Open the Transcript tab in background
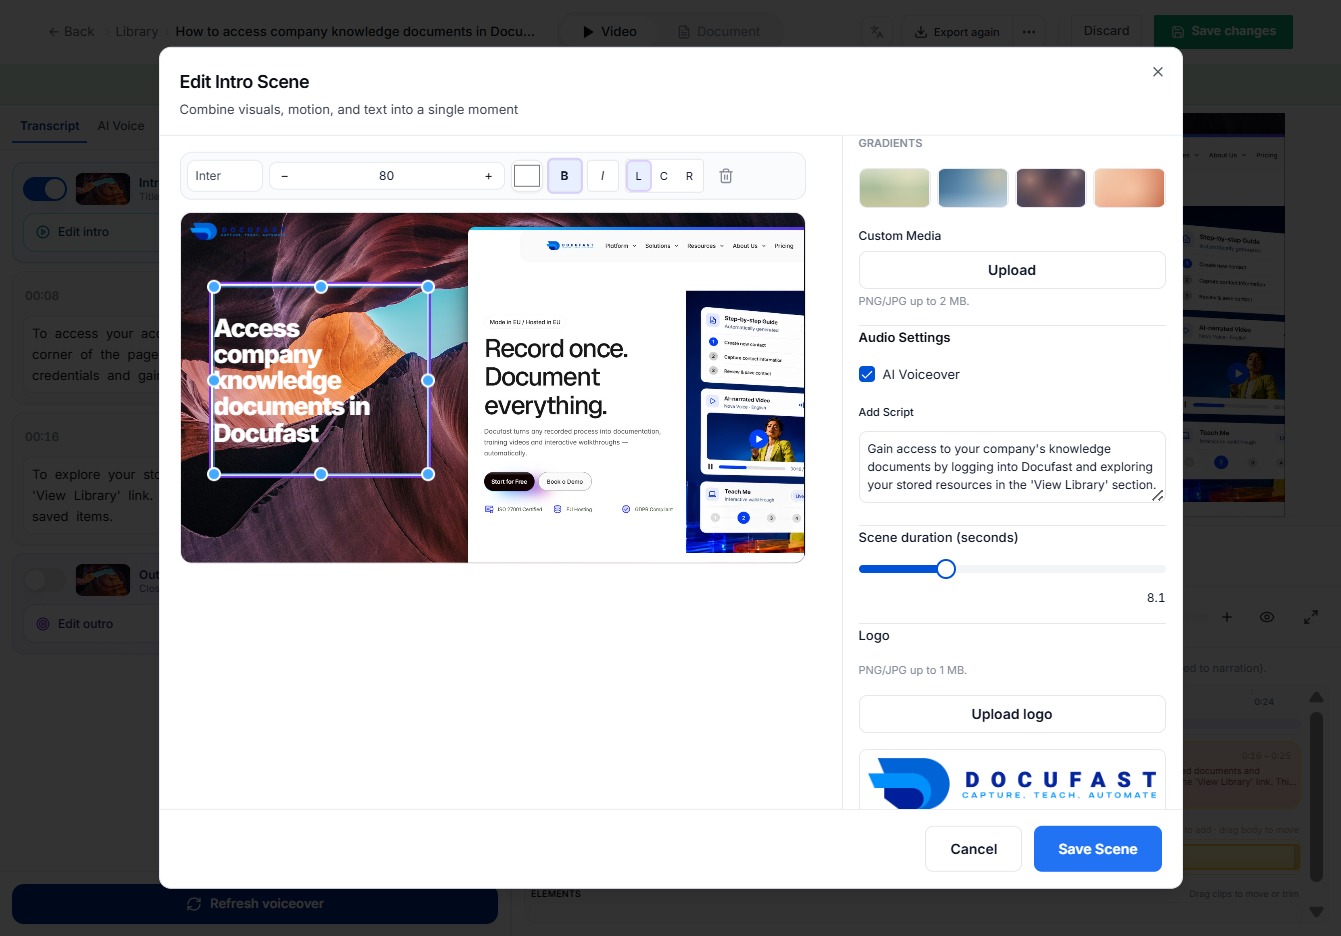 coord(50,126)
